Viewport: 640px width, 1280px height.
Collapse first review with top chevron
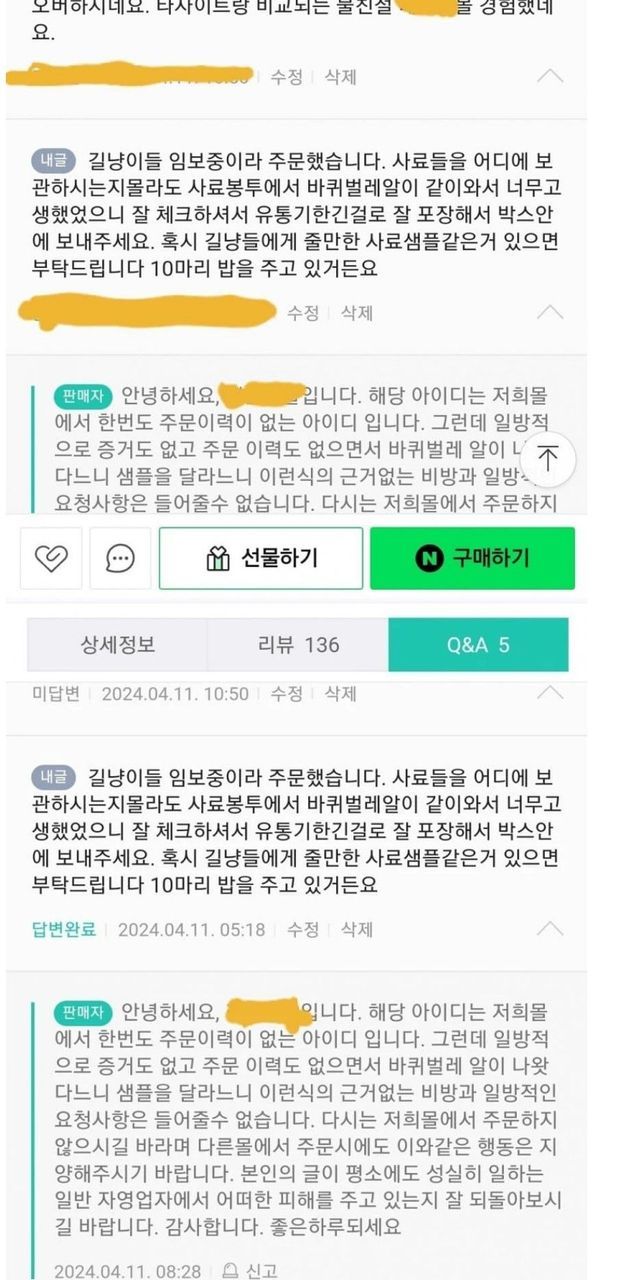click(550, 76)
